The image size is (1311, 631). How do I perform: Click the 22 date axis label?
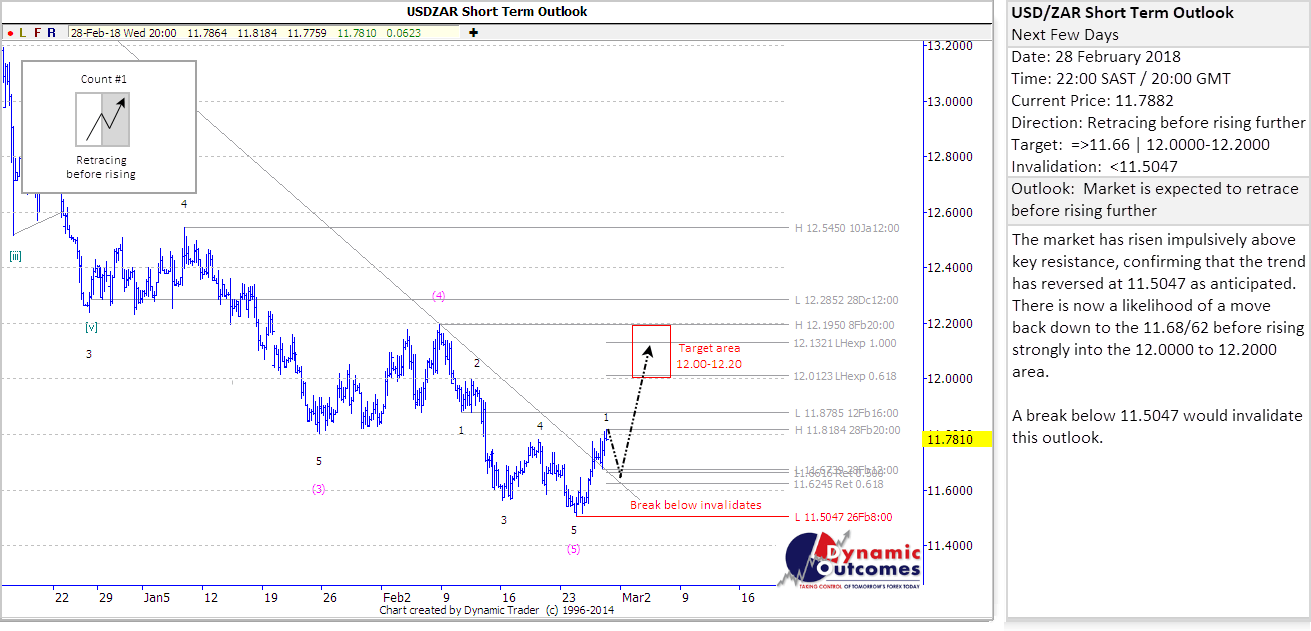coord(62,597)
